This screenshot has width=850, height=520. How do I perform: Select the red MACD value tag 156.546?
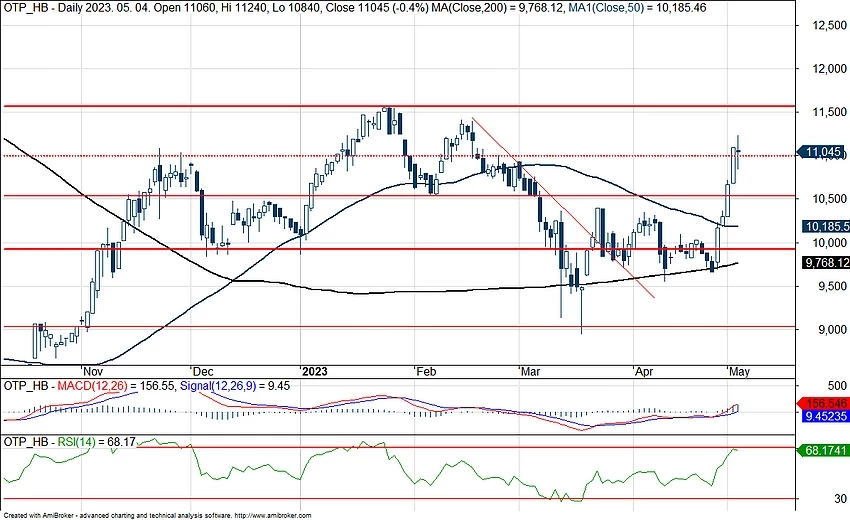point(825,402)
